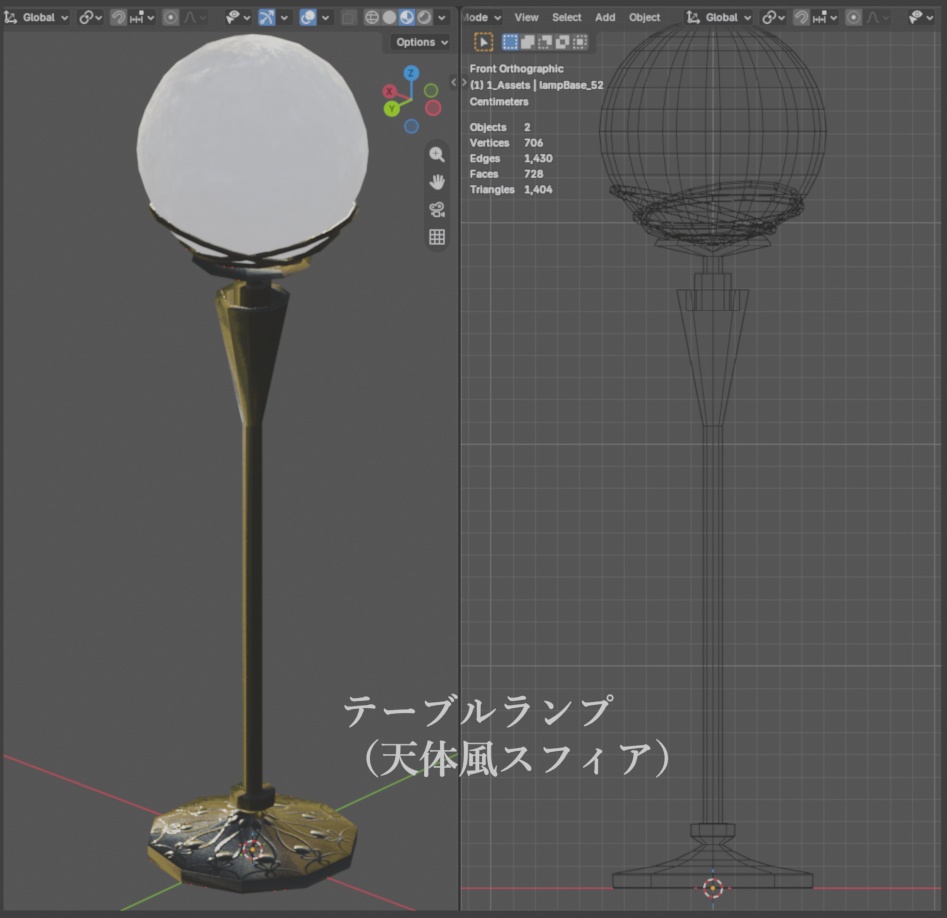
Task: Open visibility dropdown in right viewport header
Action: [922, 18]
